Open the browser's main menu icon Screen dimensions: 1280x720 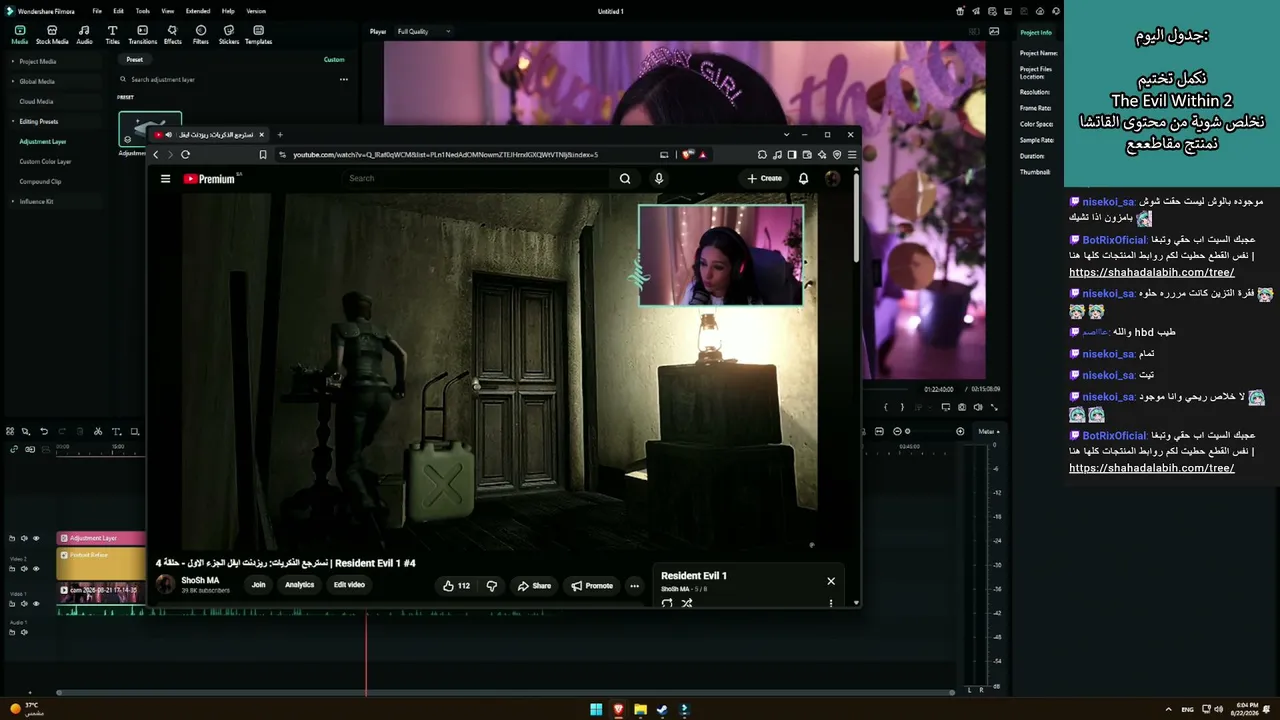click(x=852, y=155)
